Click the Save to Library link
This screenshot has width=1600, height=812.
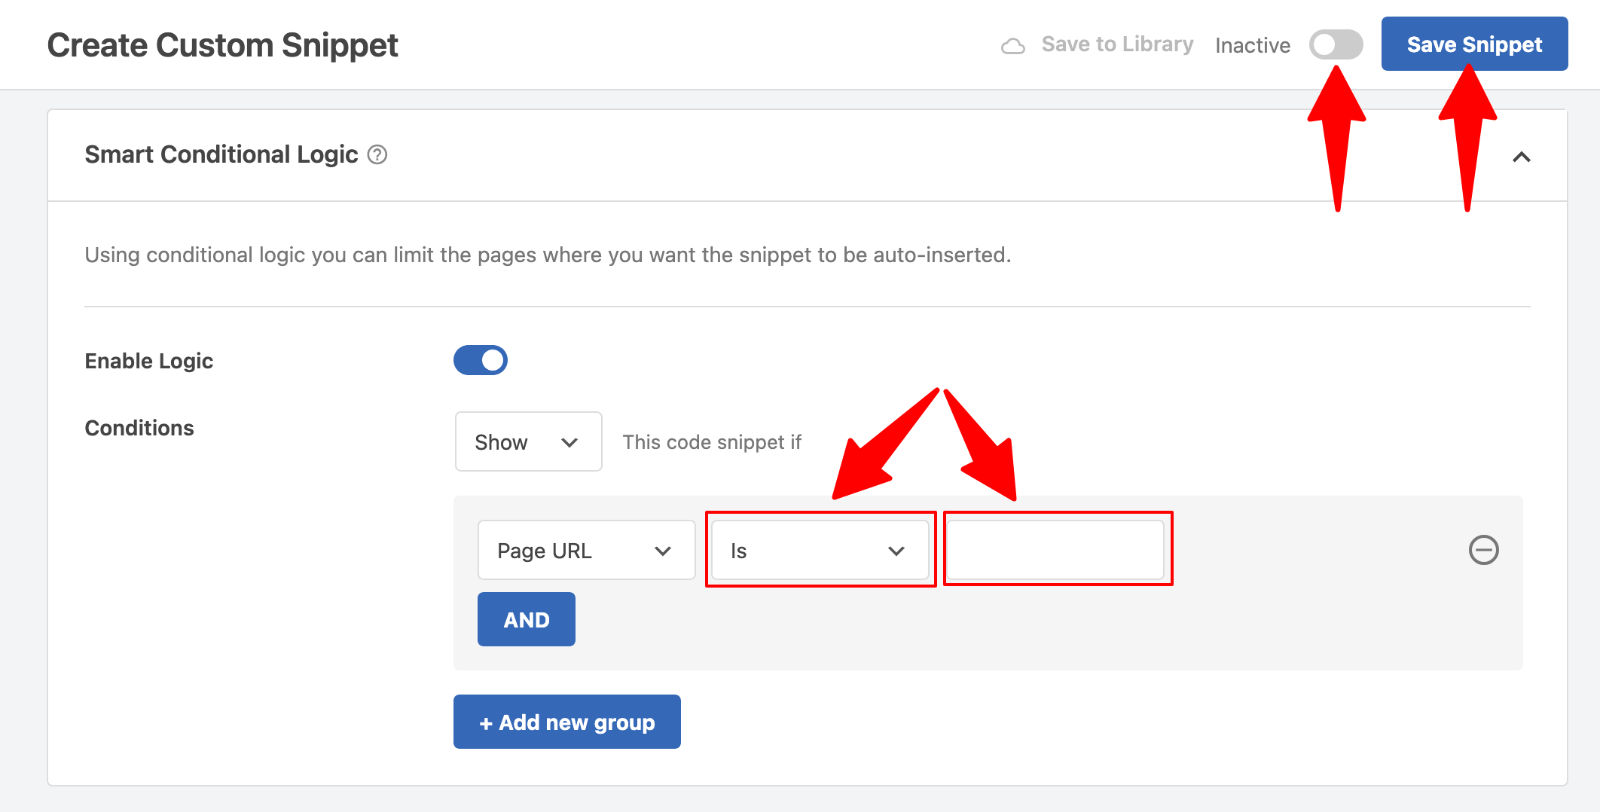1116,44
